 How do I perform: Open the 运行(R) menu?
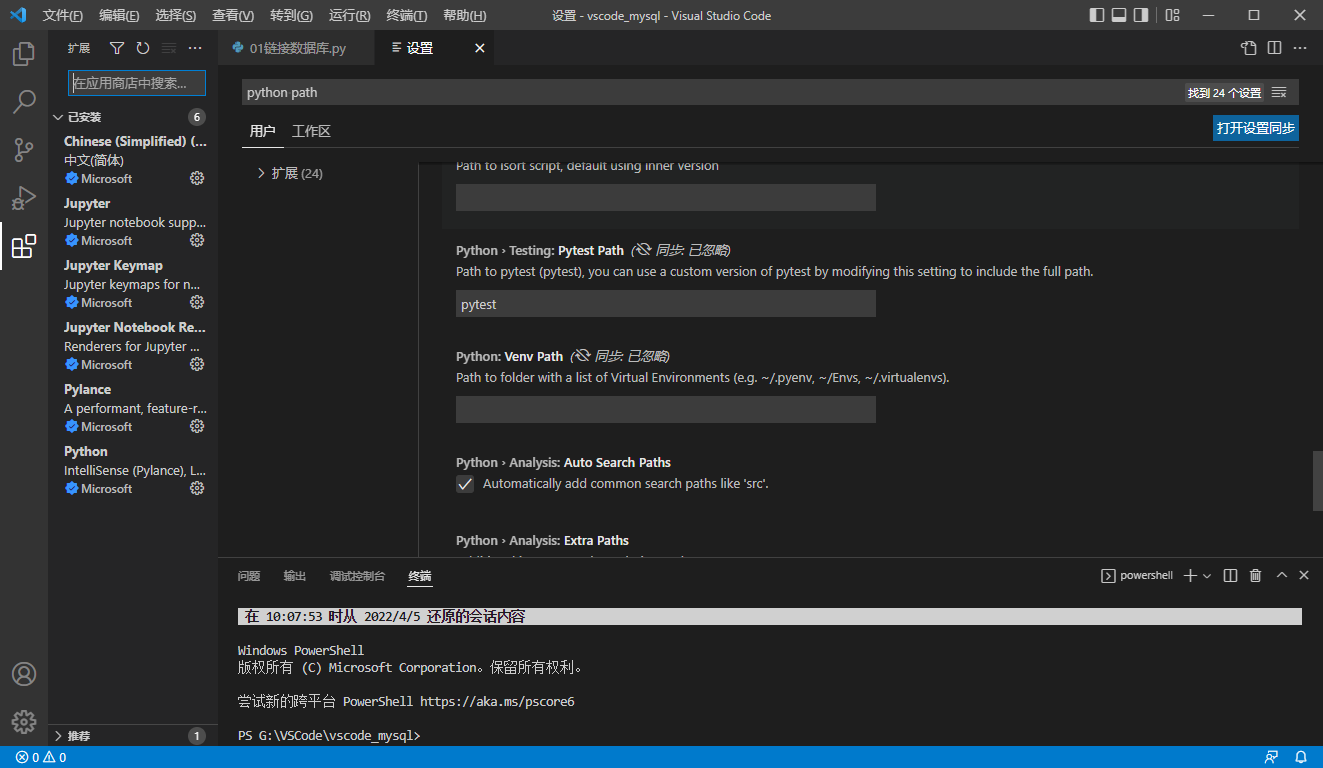point(349,15)
